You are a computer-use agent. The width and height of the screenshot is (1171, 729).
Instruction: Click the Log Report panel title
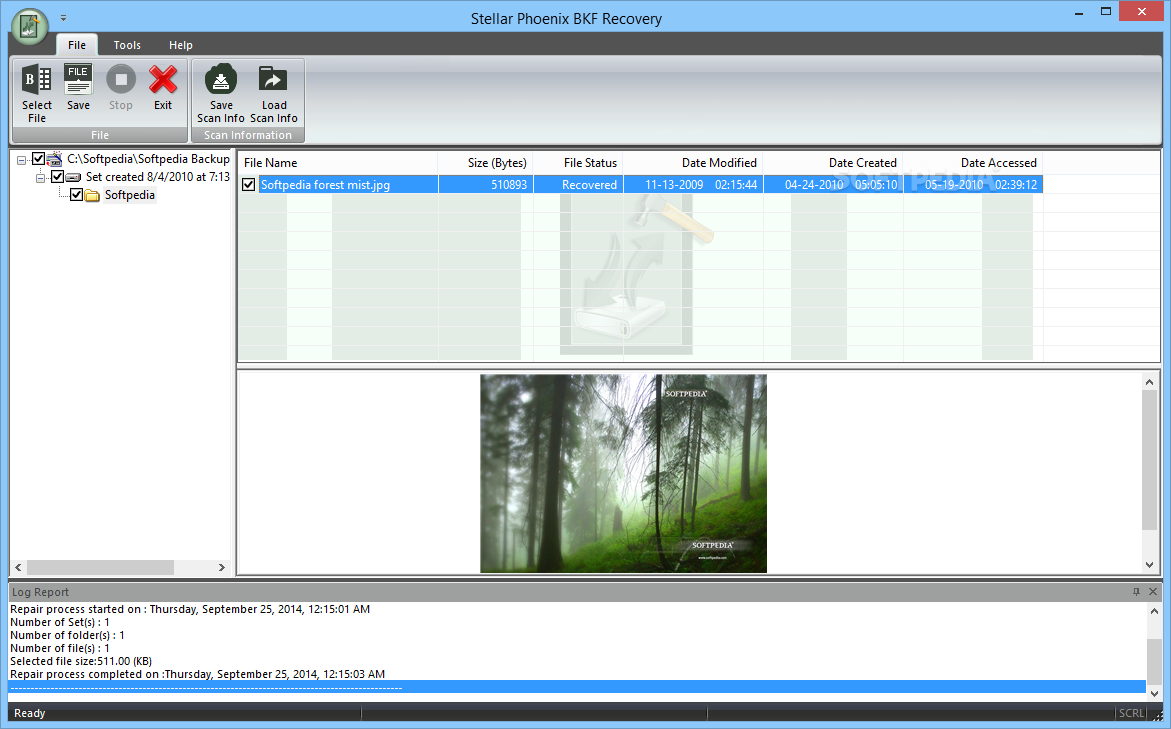[40, 592]
